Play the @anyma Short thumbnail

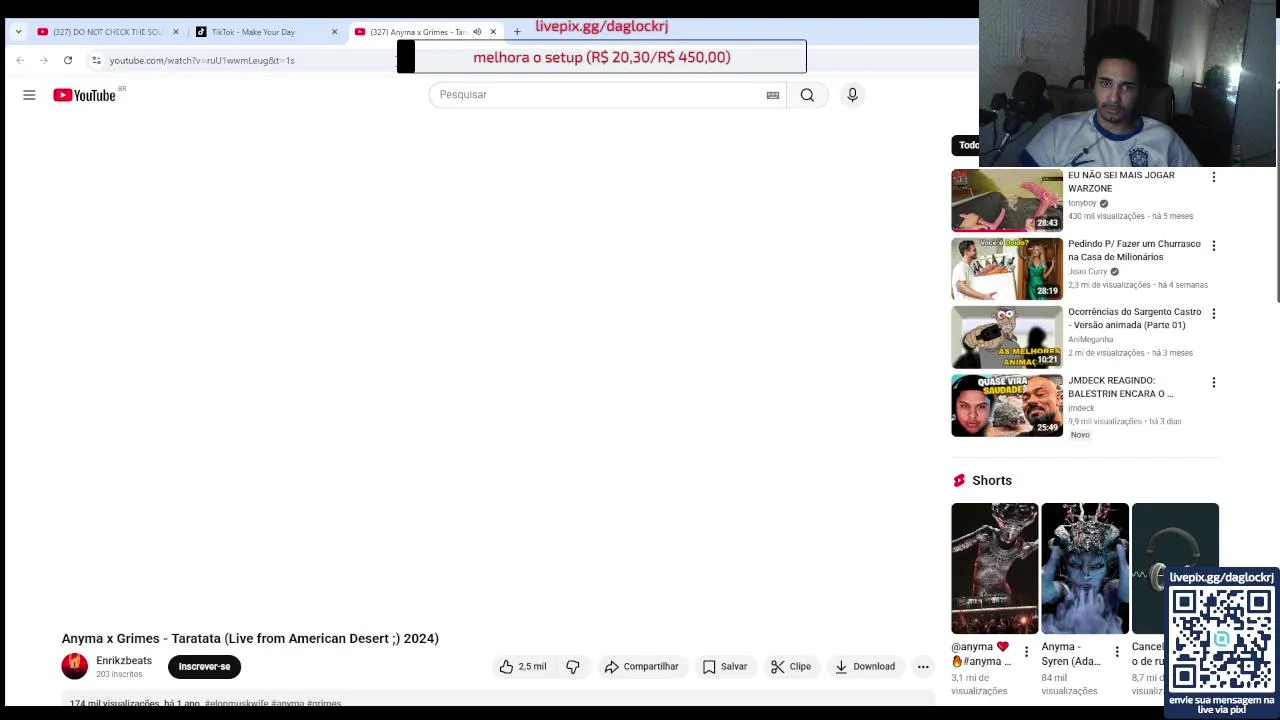tap(994, 569)
